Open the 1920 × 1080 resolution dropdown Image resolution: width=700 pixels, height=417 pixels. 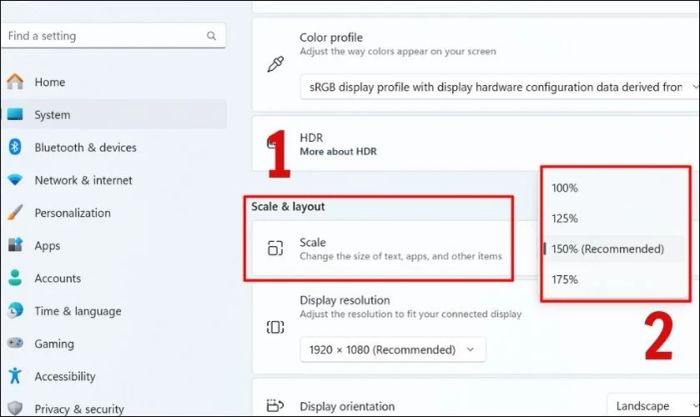(392, 350)
